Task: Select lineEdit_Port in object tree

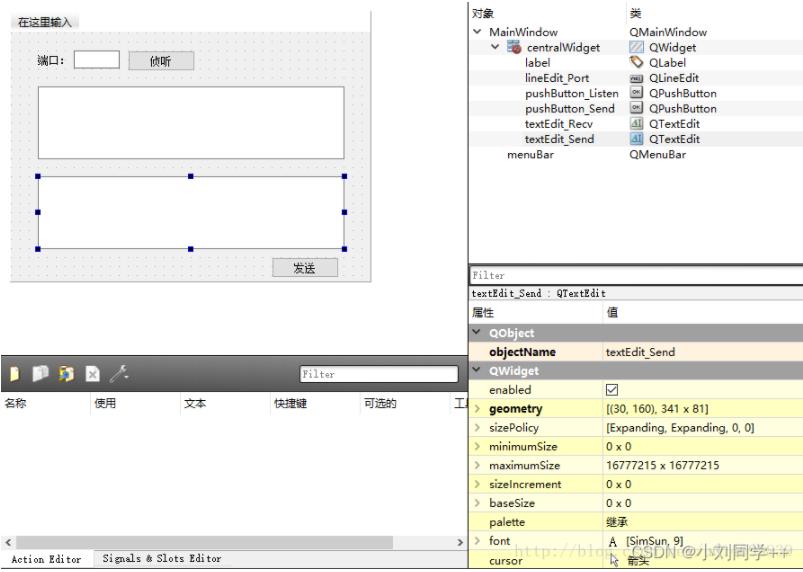Action: pyautogui.click(x=557, y=78)
